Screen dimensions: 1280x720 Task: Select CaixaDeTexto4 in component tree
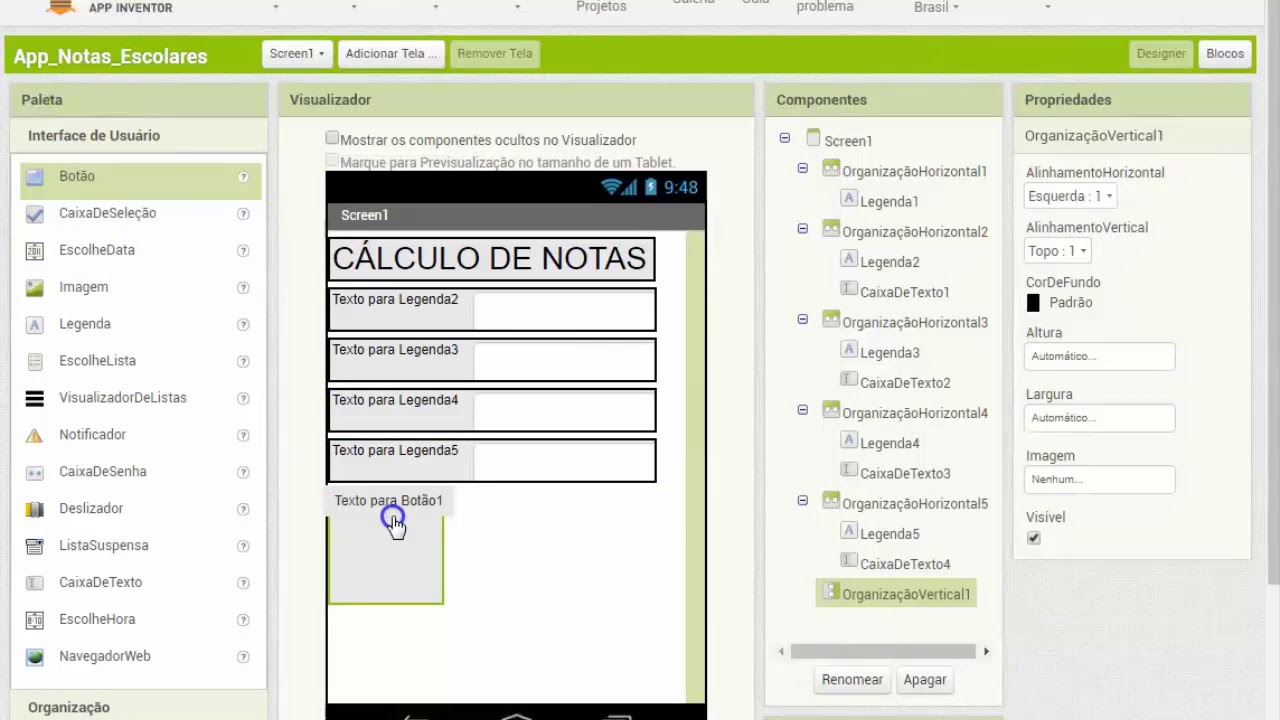pyautogui.click(x=905, y=565)
